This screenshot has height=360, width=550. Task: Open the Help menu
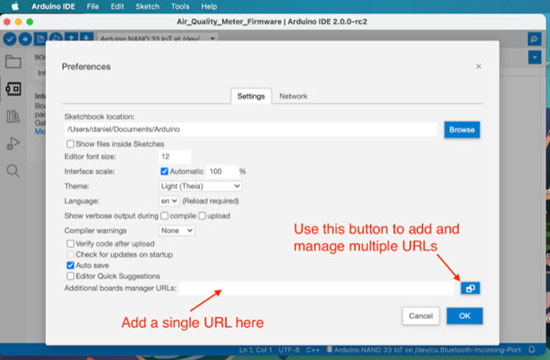point(209,6)
